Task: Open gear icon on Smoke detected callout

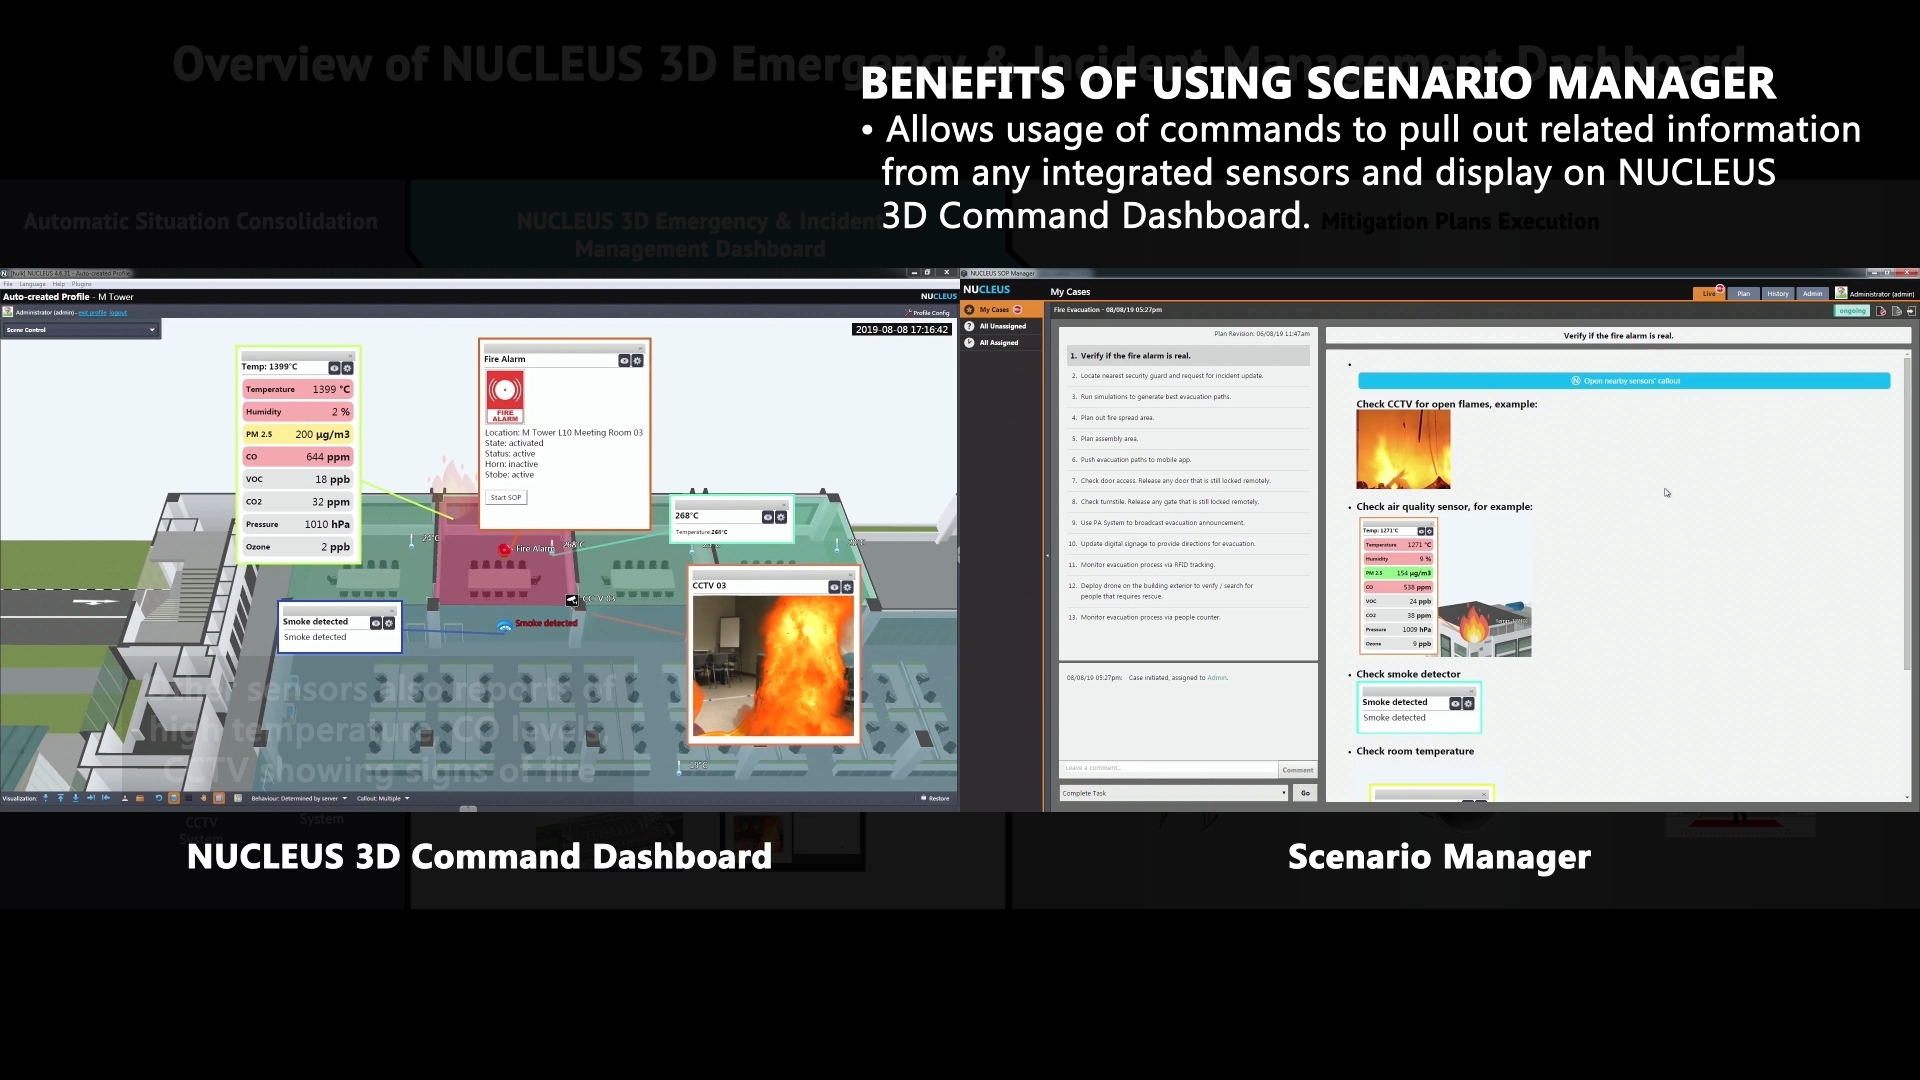Action: [389, 623]
